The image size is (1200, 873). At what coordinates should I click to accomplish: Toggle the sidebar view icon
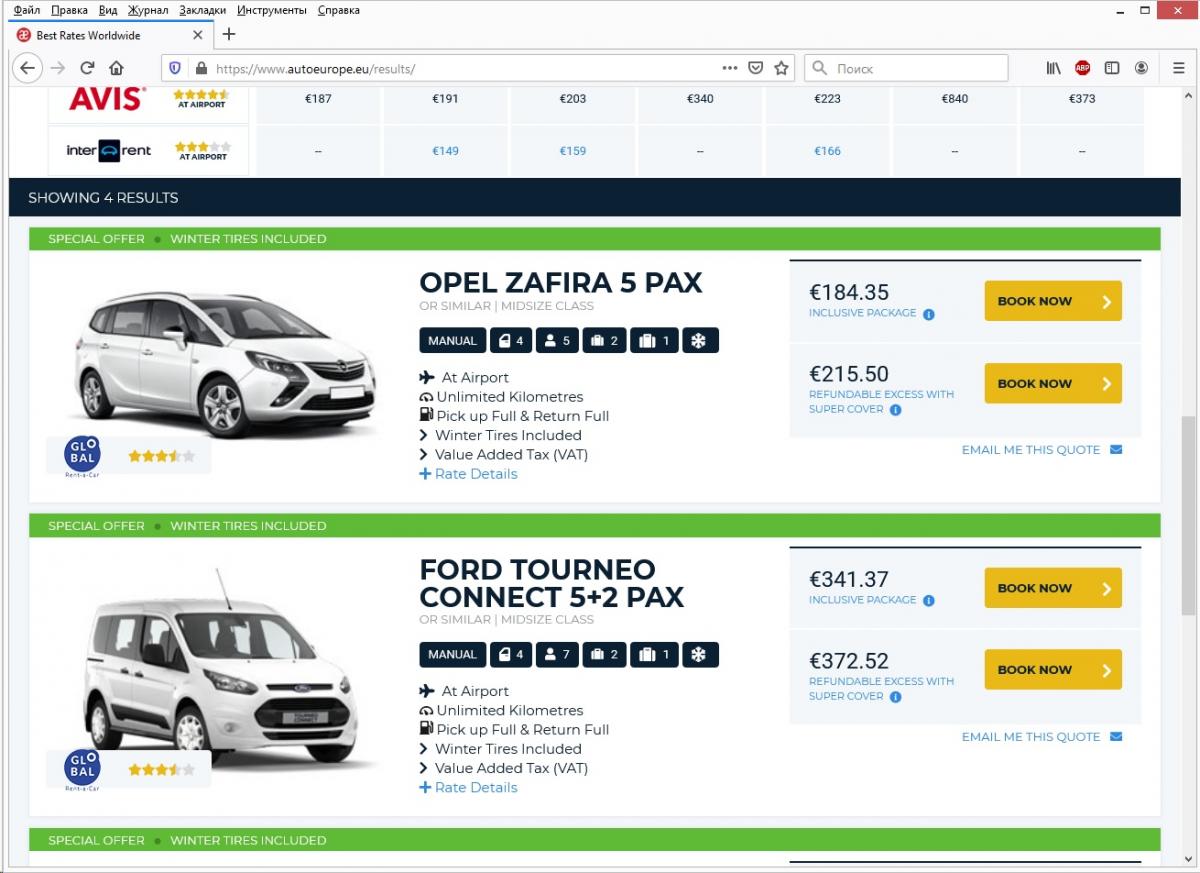click(1112, 68)
